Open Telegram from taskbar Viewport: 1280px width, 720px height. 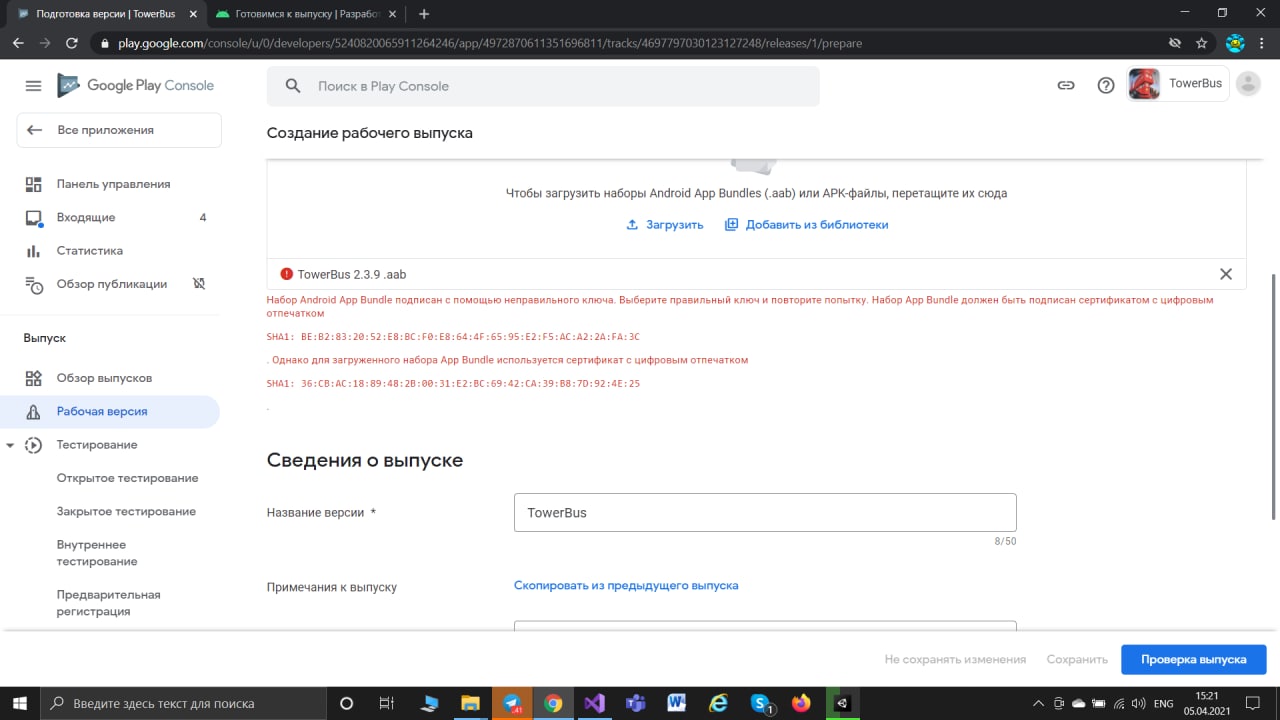click(512, 703)
